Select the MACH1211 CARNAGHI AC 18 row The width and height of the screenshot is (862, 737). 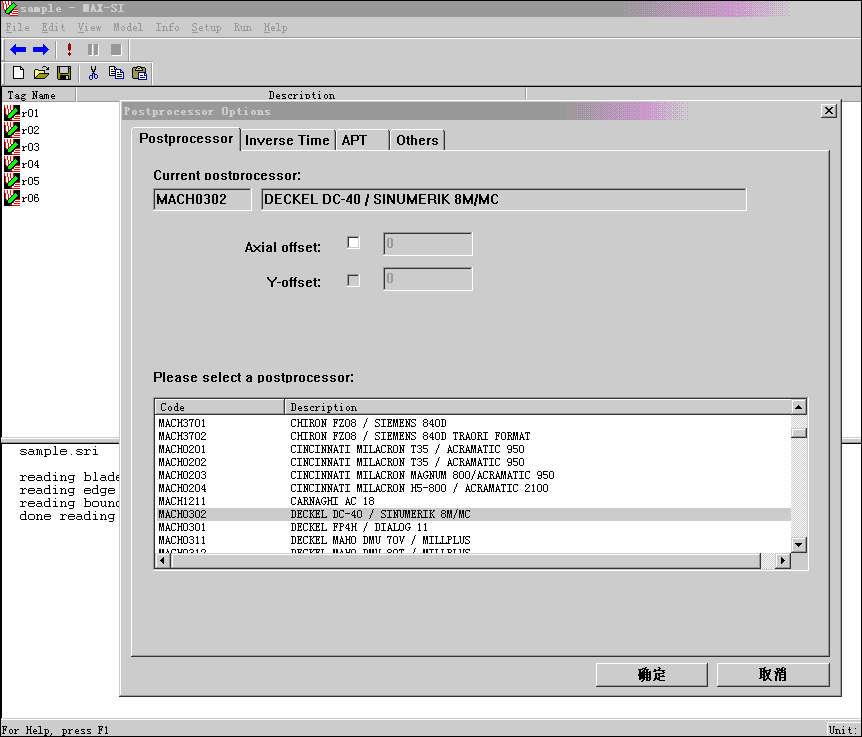[473, 501]
